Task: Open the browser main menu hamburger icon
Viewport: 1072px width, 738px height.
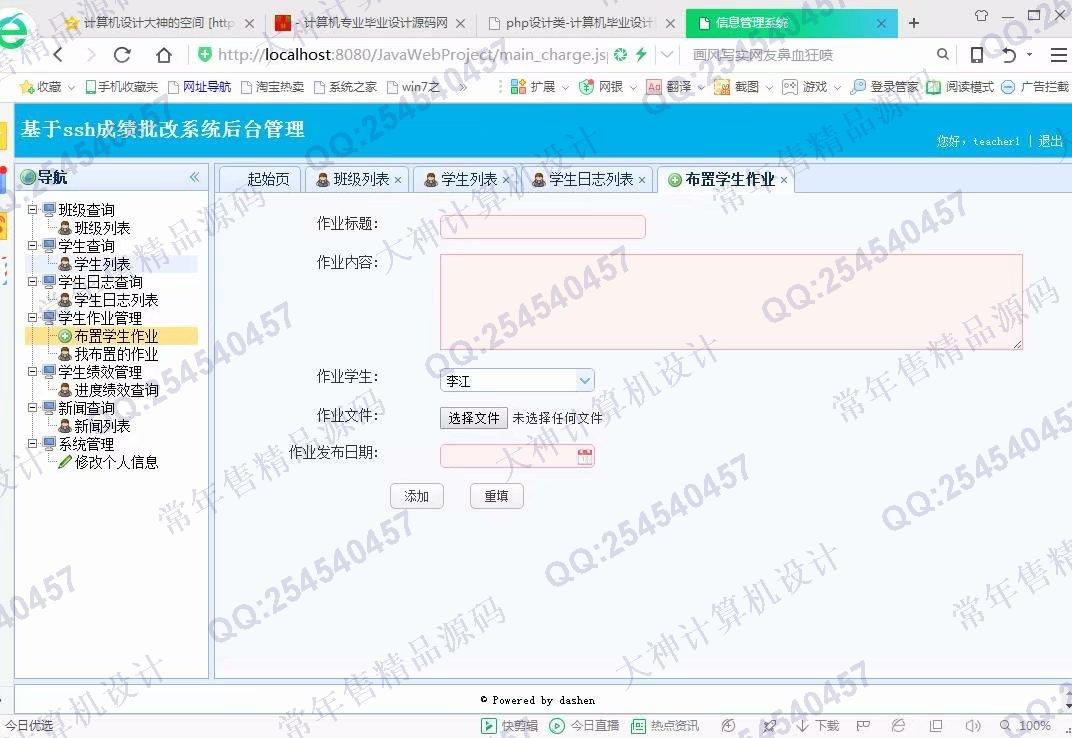Action: coord(1058,55)
